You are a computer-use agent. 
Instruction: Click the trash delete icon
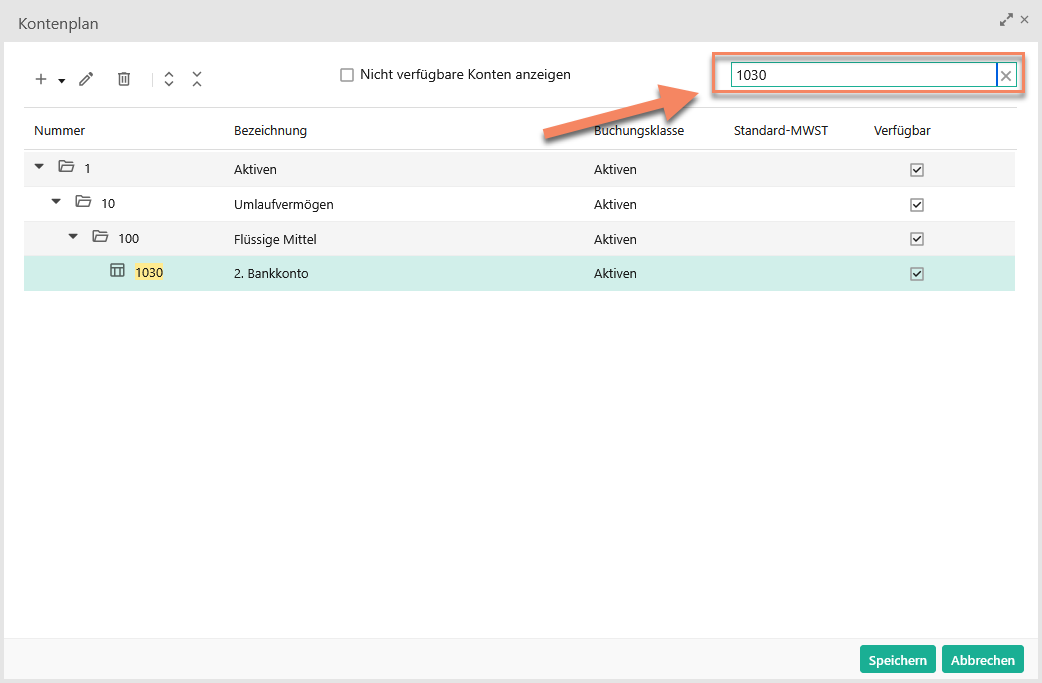click(124, 79)
